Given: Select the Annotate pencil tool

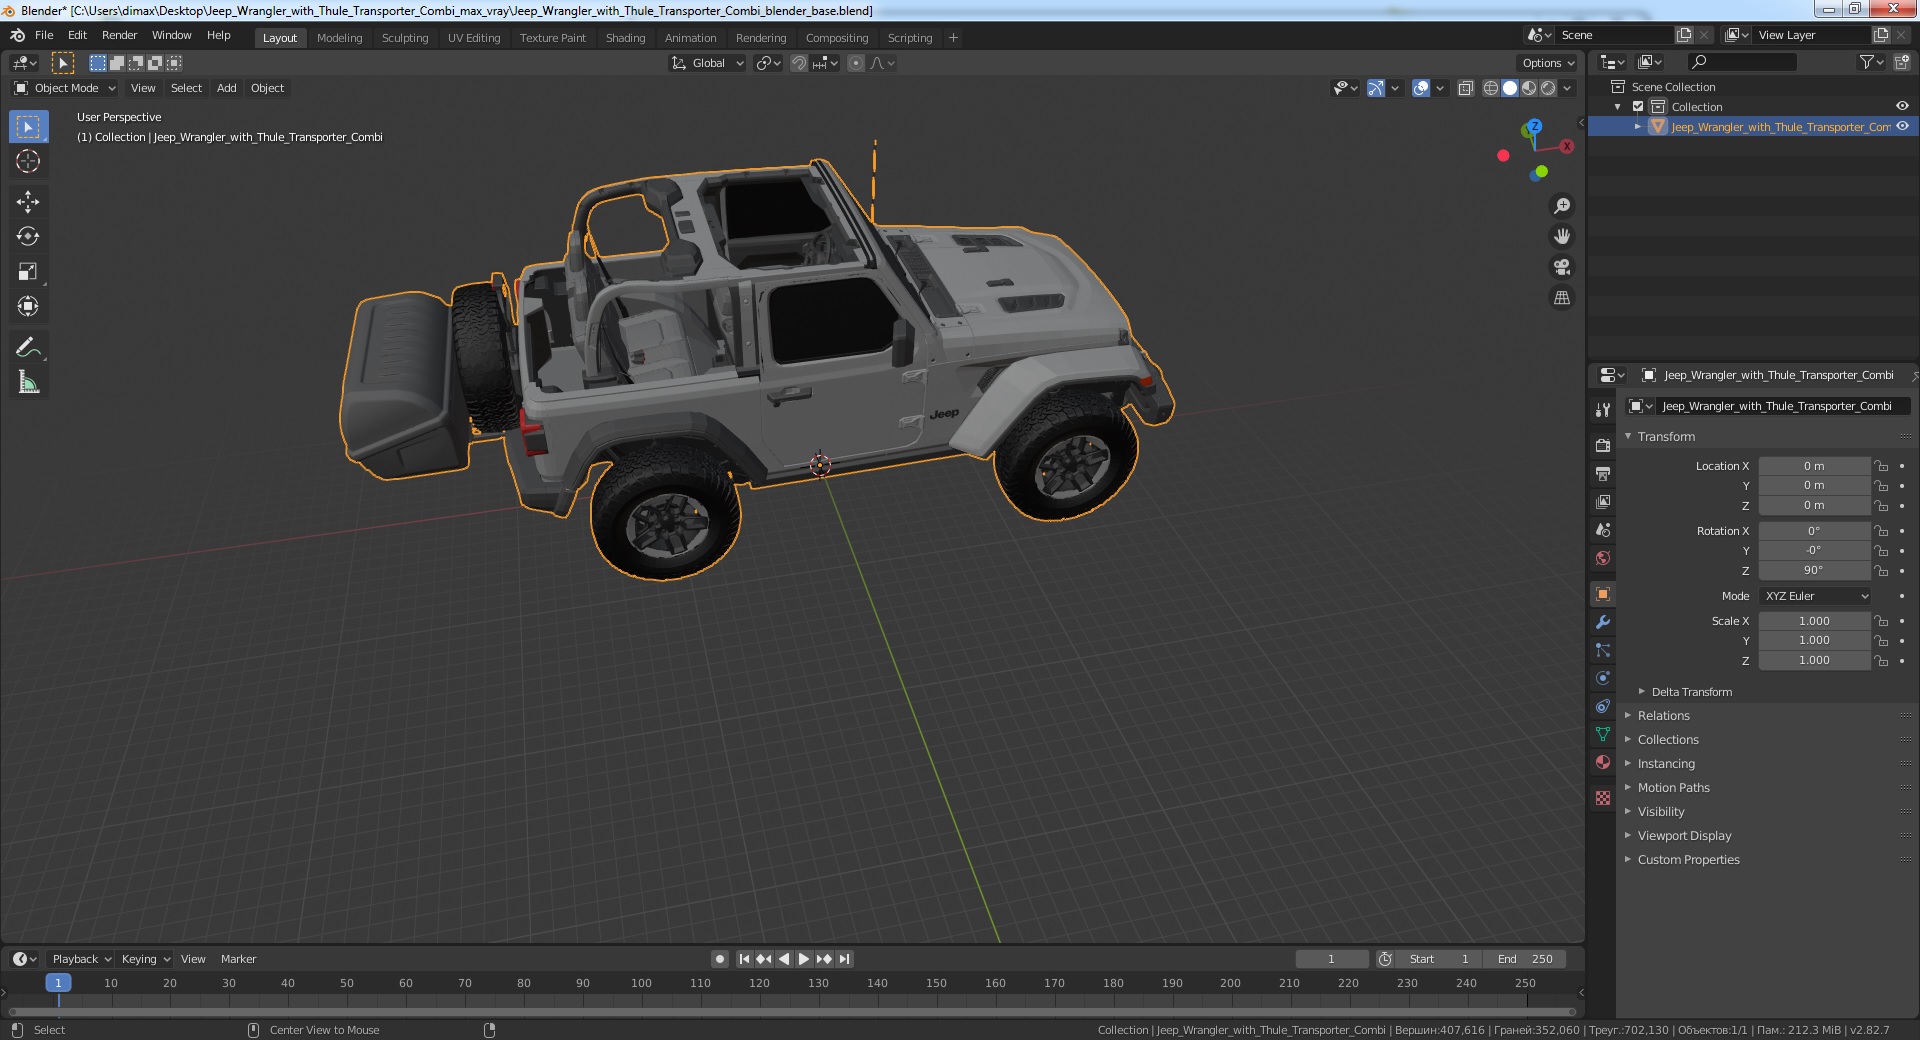Looking at the screenshot, I should [28, 347].
